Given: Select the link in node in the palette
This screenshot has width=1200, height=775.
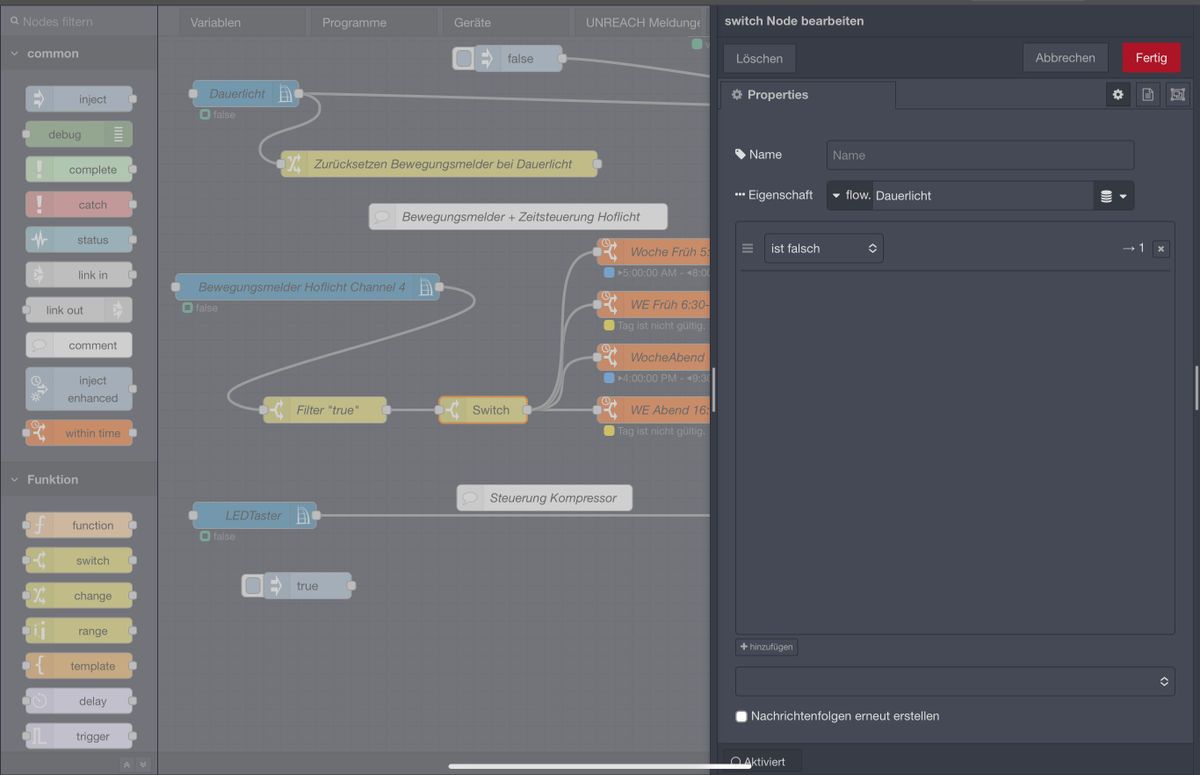Looking at the screenshot, I should pos(79,275).
